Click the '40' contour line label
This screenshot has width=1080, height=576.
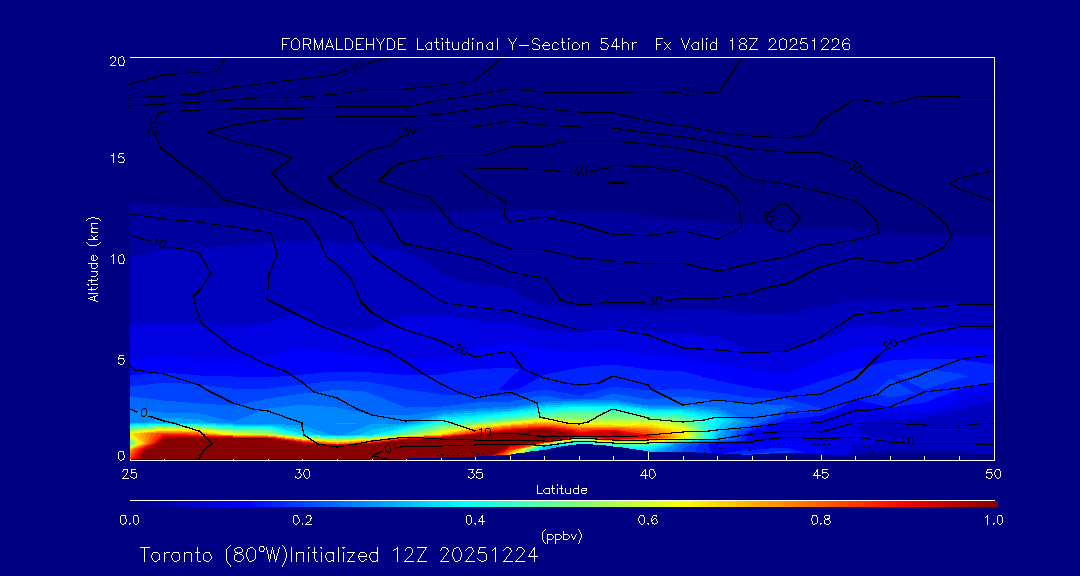580,171
